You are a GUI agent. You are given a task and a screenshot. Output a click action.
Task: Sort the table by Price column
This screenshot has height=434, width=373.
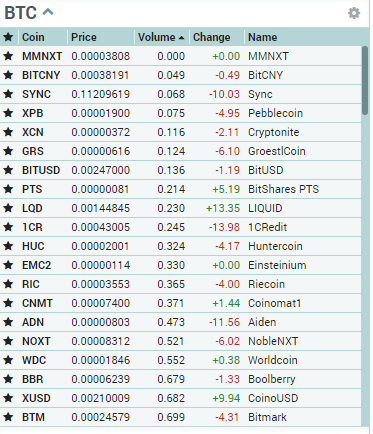point(84,37)
